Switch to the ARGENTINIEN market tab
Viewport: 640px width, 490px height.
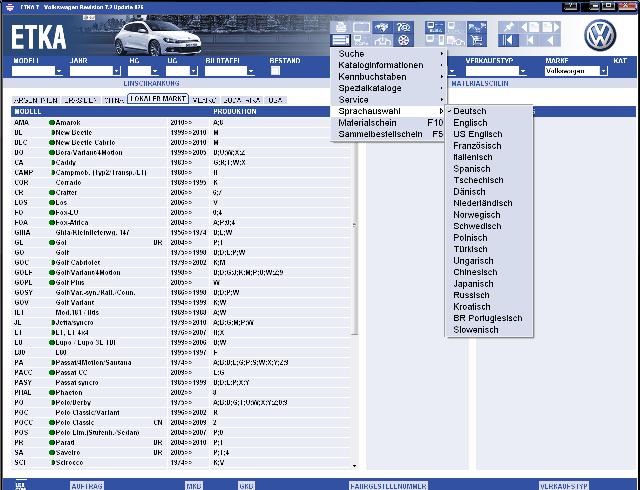pyautogui.click(x=36, y=100)
